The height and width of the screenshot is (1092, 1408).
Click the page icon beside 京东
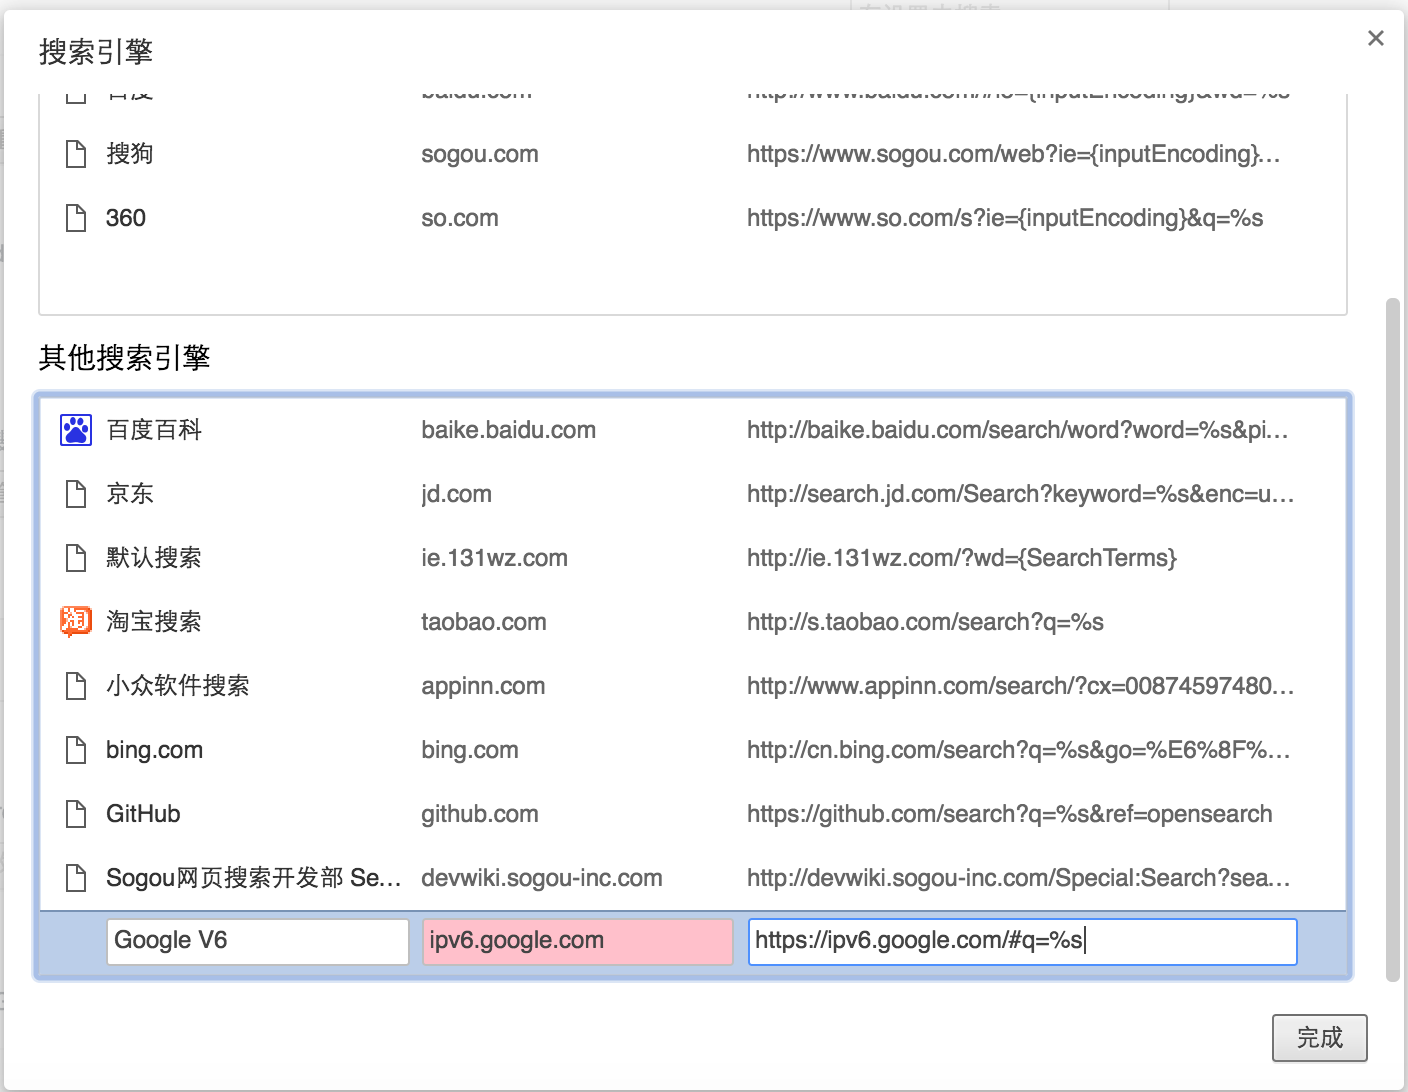point(76,494)
